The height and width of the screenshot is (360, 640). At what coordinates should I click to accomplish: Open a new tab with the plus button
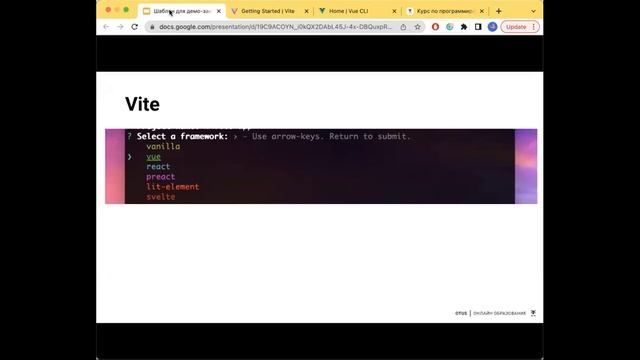pos(498,11)
